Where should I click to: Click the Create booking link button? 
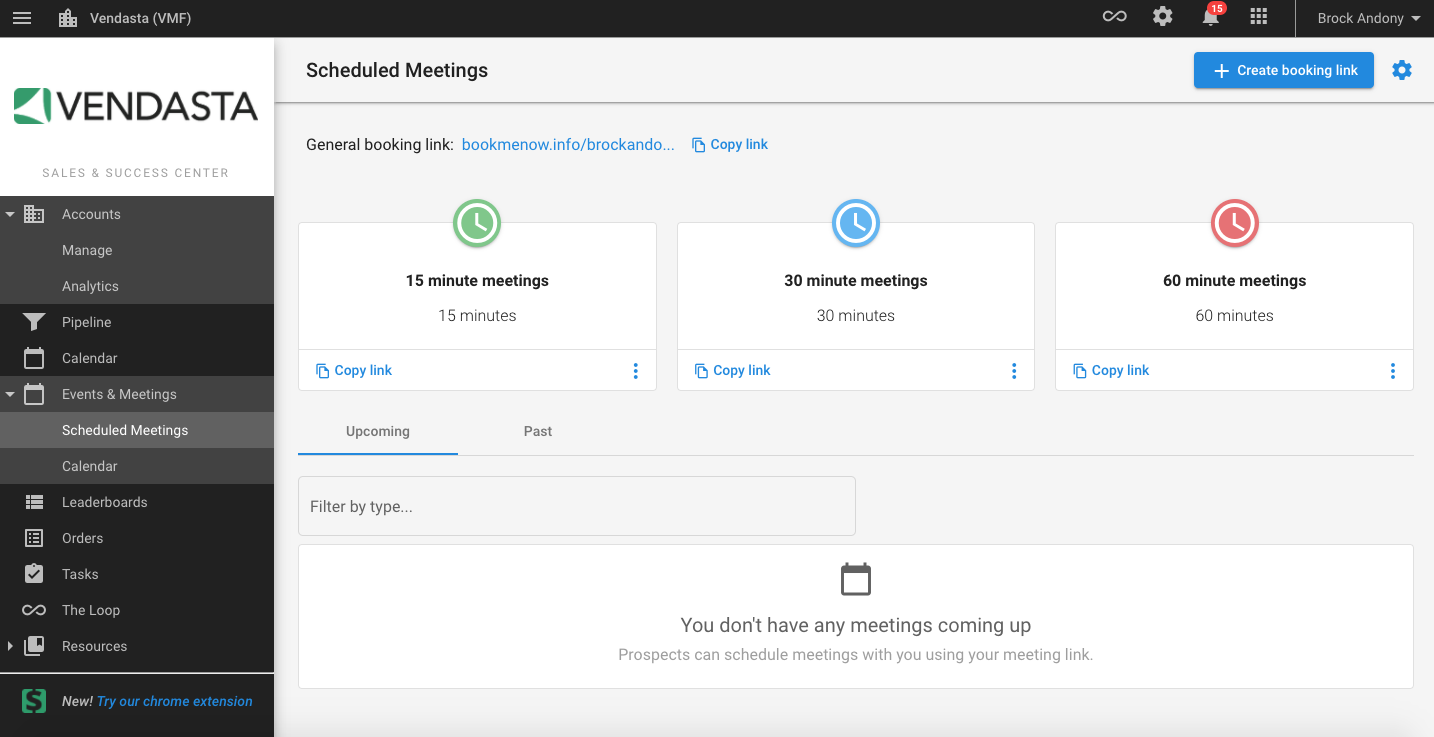(1283, 70)
